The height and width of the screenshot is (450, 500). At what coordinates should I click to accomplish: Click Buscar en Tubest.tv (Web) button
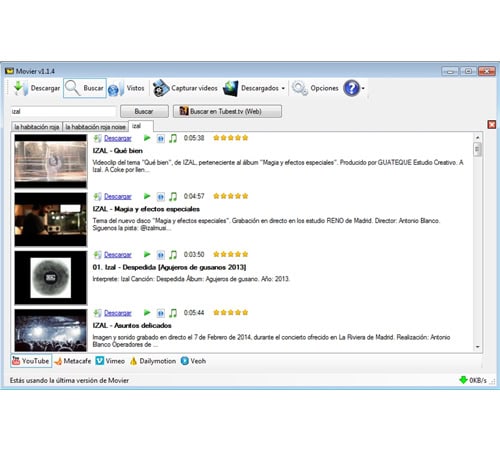pyautogui.click(x=227, y=111)
